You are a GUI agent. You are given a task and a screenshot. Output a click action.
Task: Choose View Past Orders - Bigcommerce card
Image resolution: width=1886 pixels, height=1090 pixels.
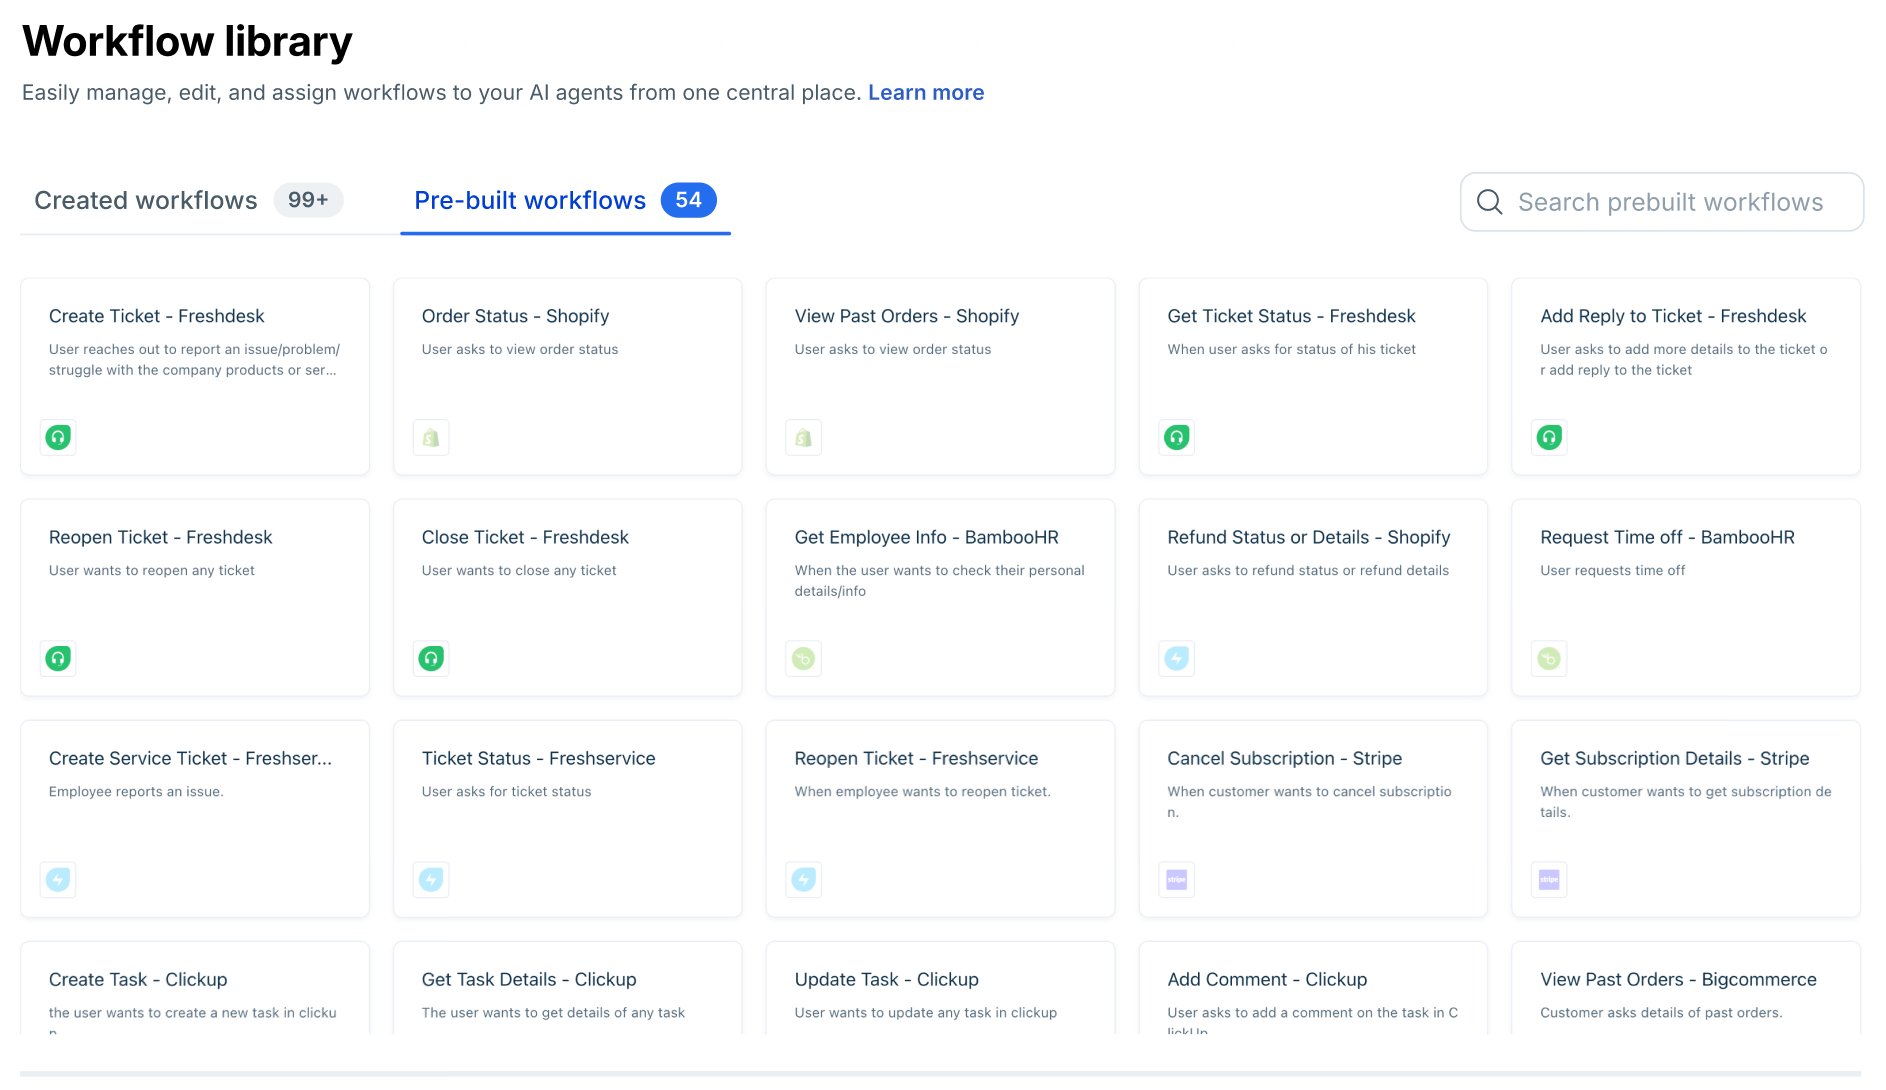pyautogui.click(x=1686, y=988)
